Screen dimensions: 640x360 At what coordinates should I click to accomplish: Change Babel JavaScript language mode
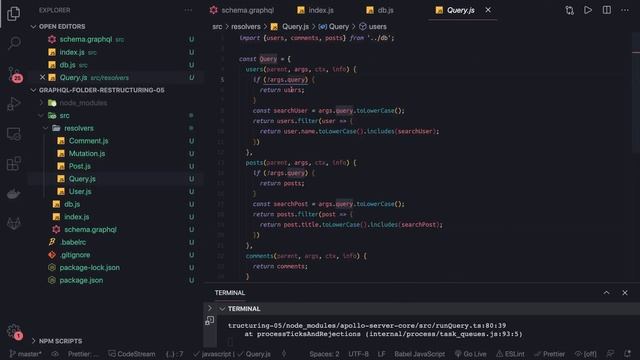(419, 354)
